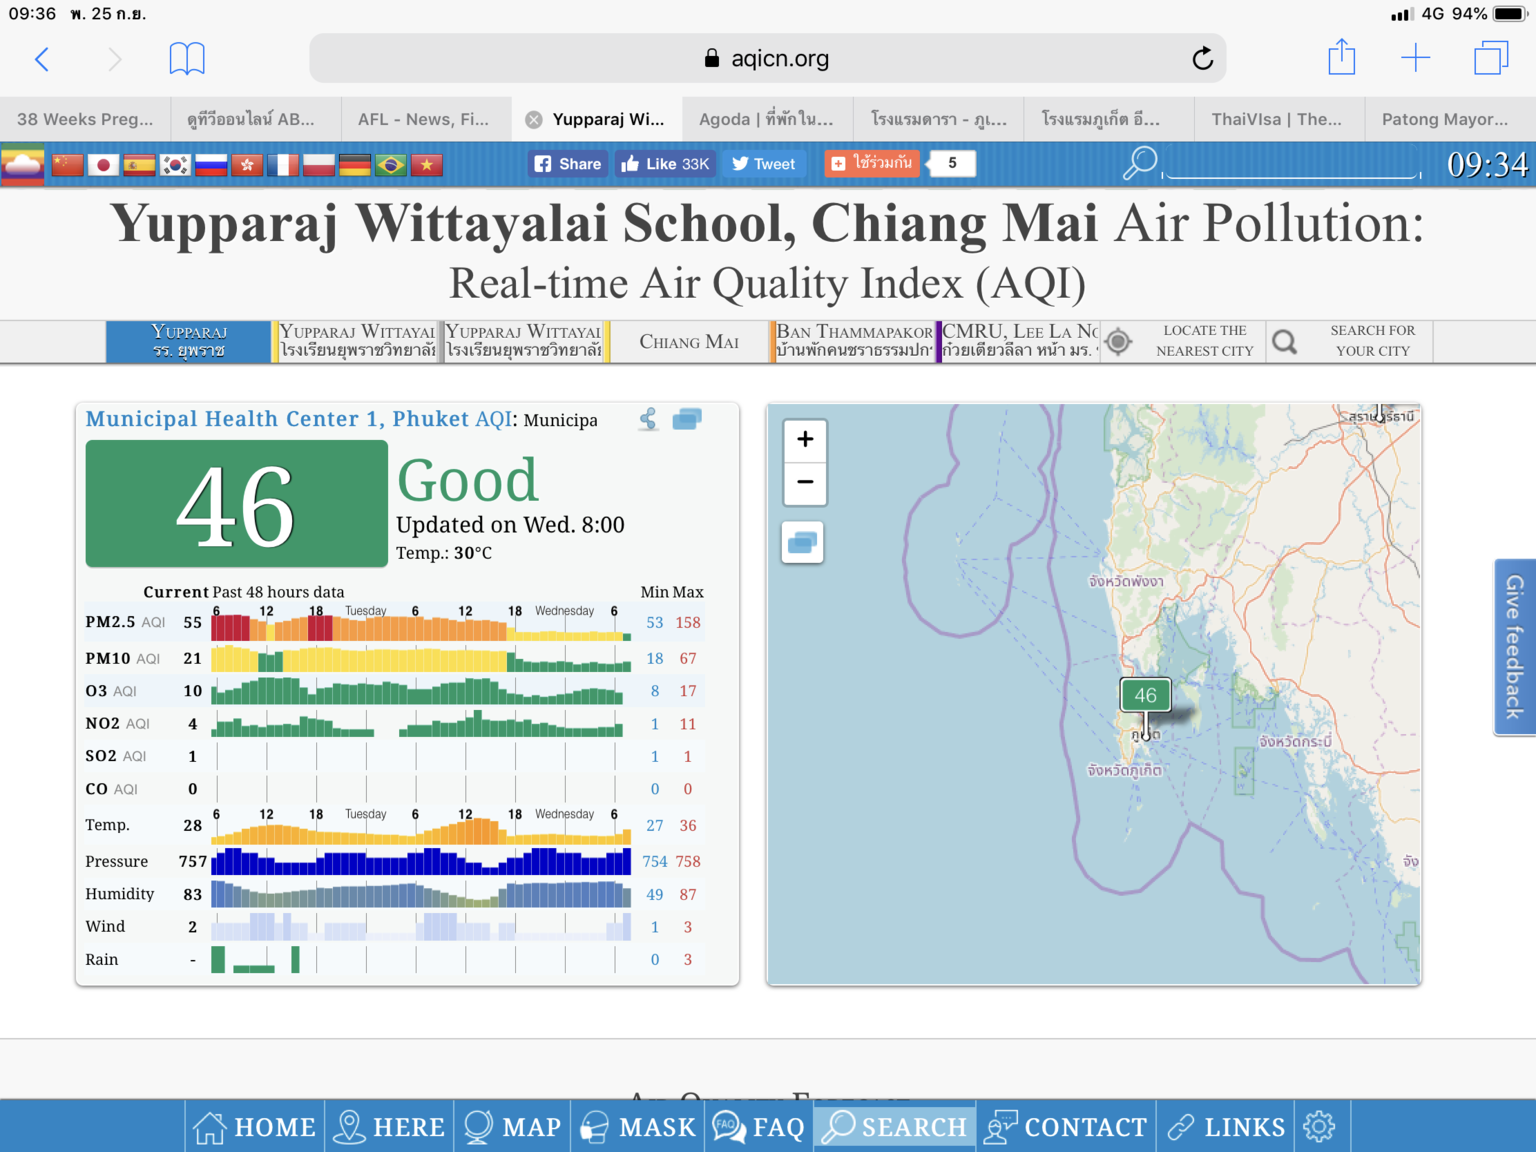
Task: Click the Twitter Tweet button
Action: click(x=764, y=164)
